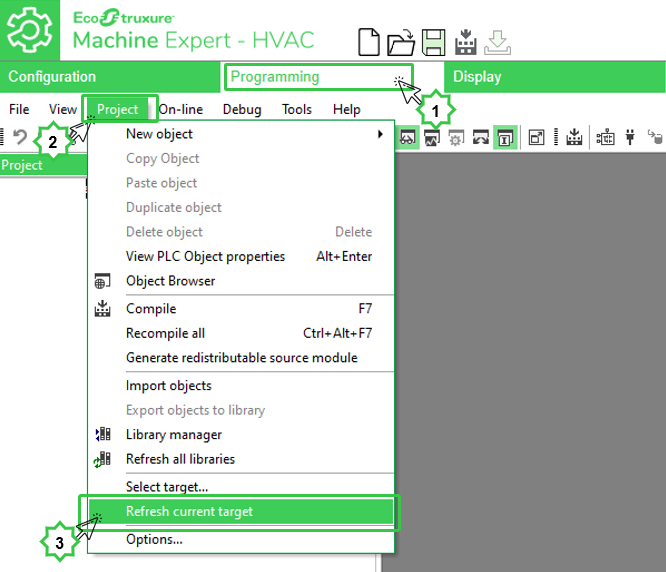
Task: Click the disabled Delete object entry
Action: coord(241,232)
